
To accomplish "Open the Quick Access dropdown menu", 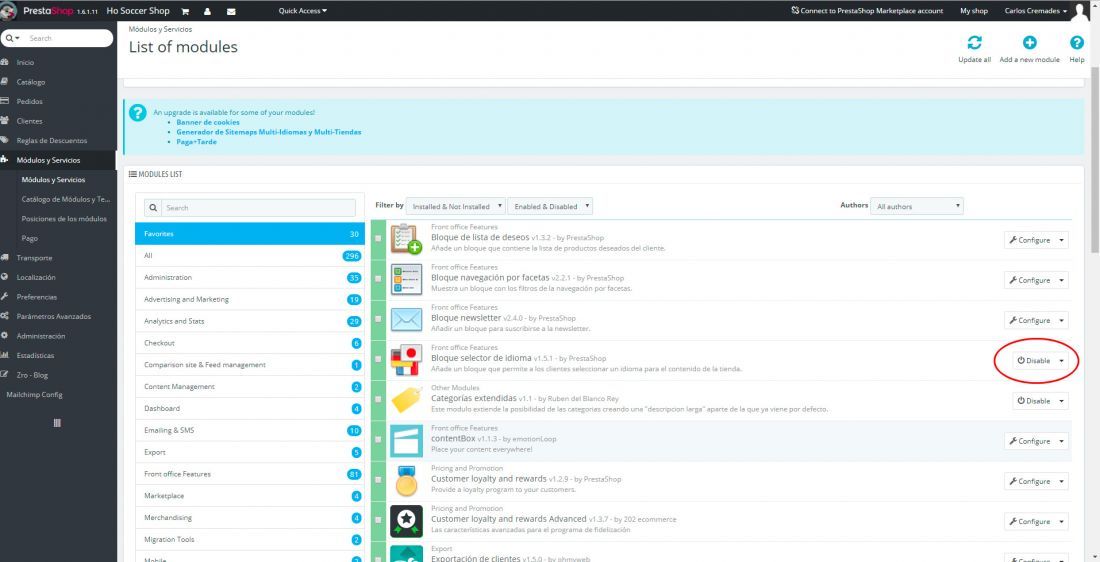I will click(302, 11).
